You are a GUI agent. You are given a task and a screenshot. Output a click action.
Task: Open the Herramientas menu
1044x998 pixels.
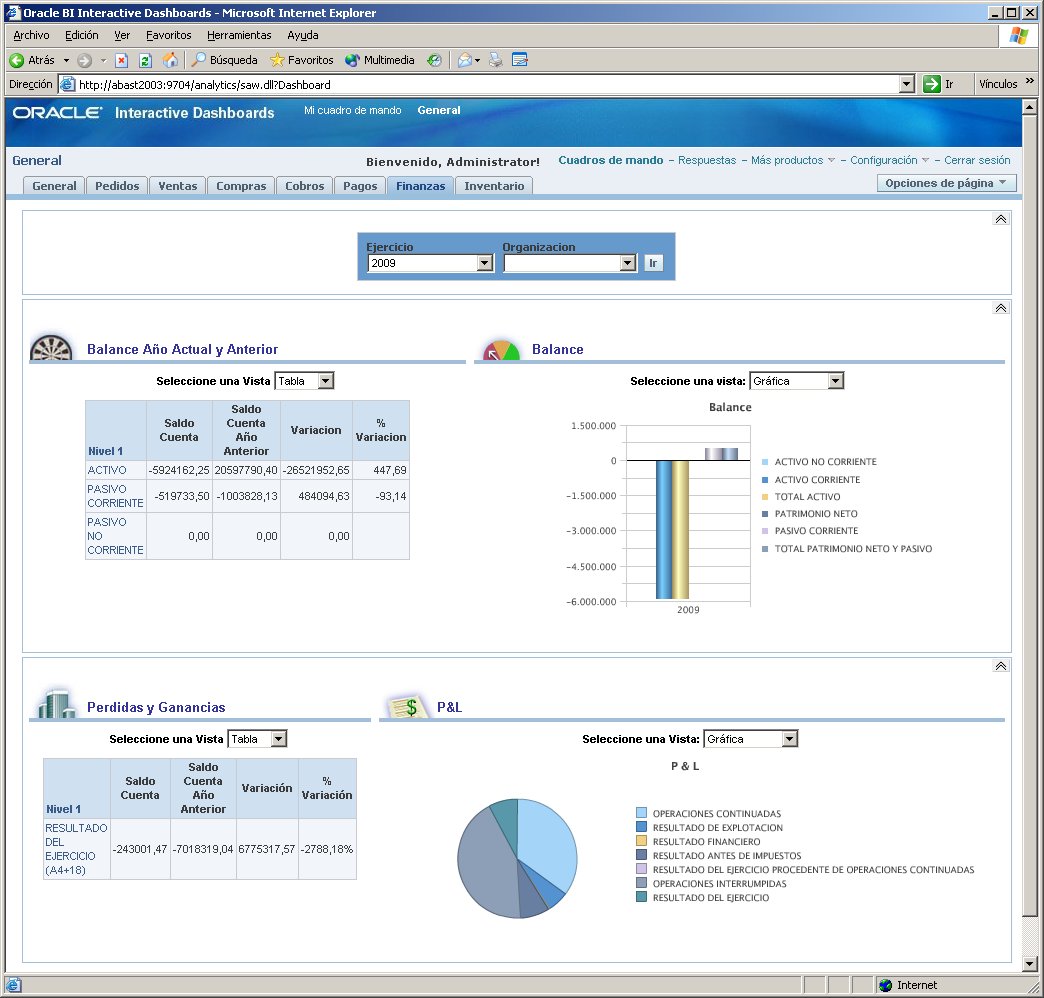pyautogui.click(x=239, y=35)
